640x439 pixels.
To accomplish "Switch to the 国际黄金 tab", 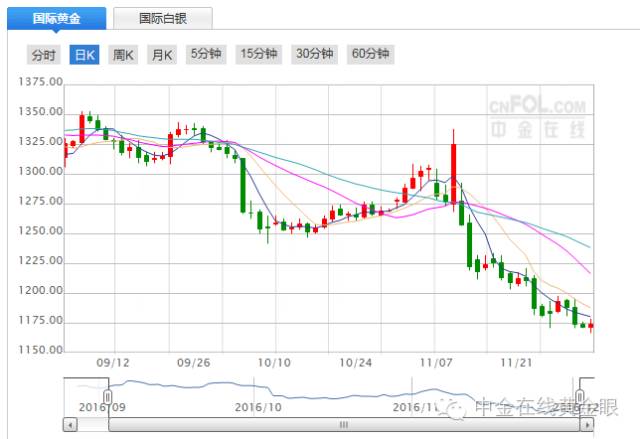I will click(x=58, y=18).
